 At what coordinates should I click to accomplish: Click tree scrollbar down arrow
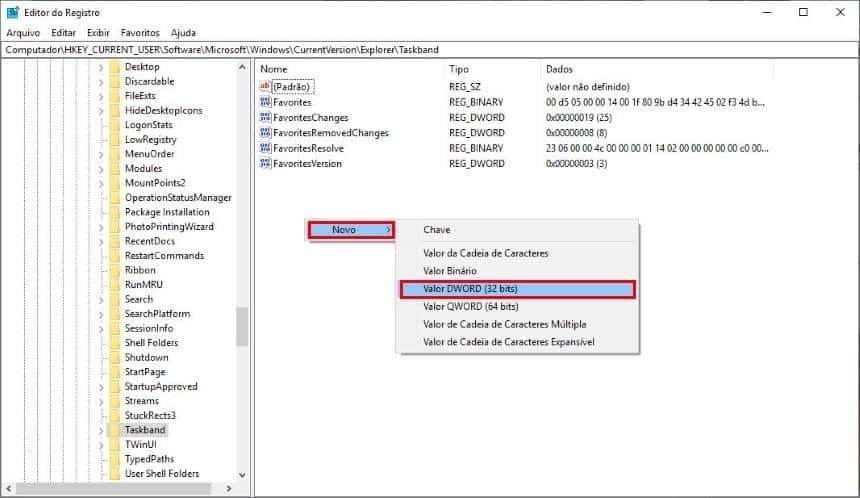tap(242, 475)
